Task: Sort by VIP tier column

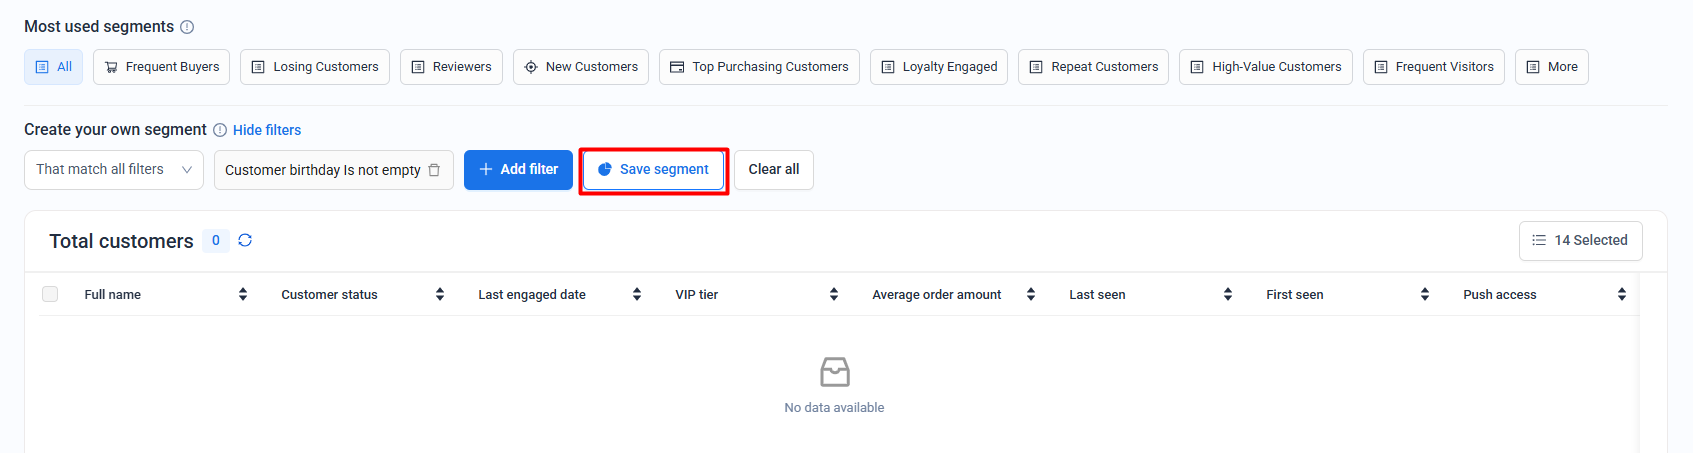Action: 834,294
